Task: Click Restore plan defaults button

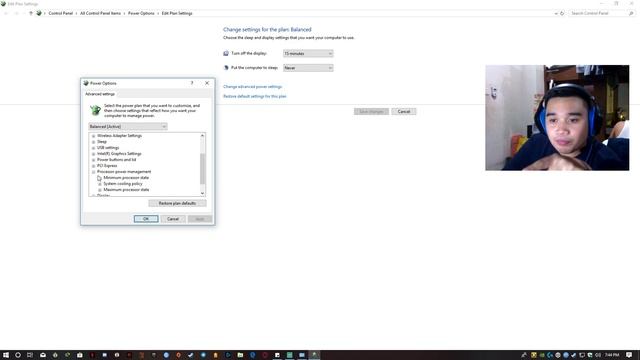Action: (177, 203)
